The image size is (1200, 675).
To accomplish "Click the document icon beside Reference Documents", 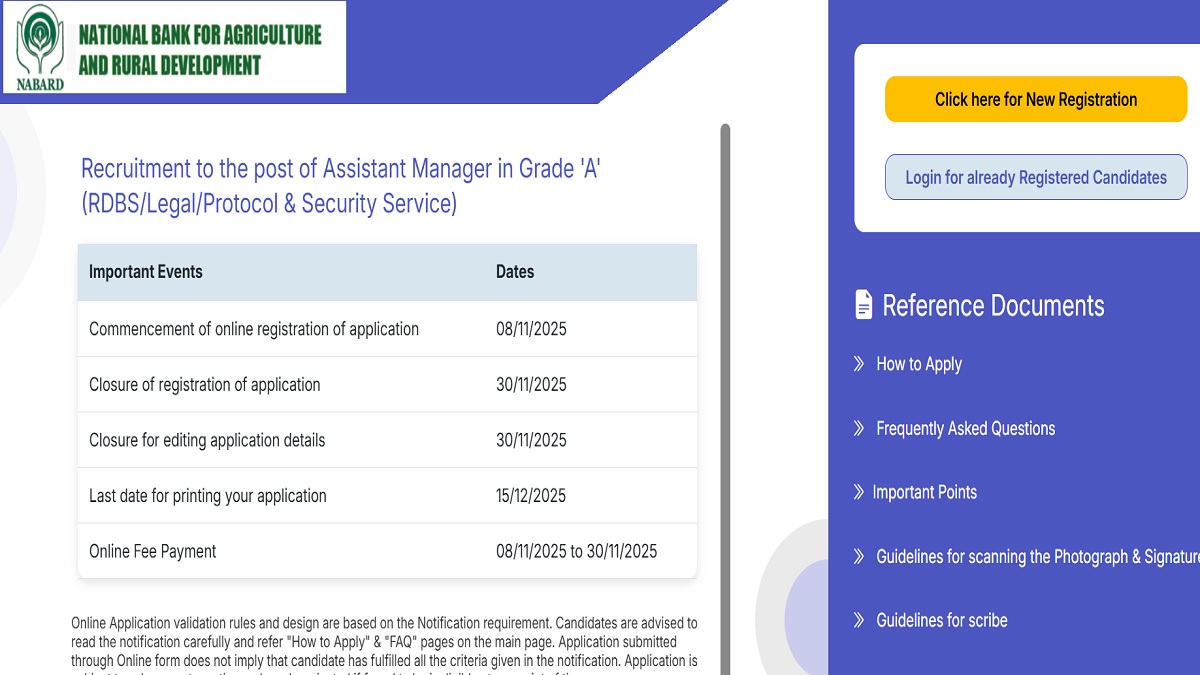I will coord(864,305).
